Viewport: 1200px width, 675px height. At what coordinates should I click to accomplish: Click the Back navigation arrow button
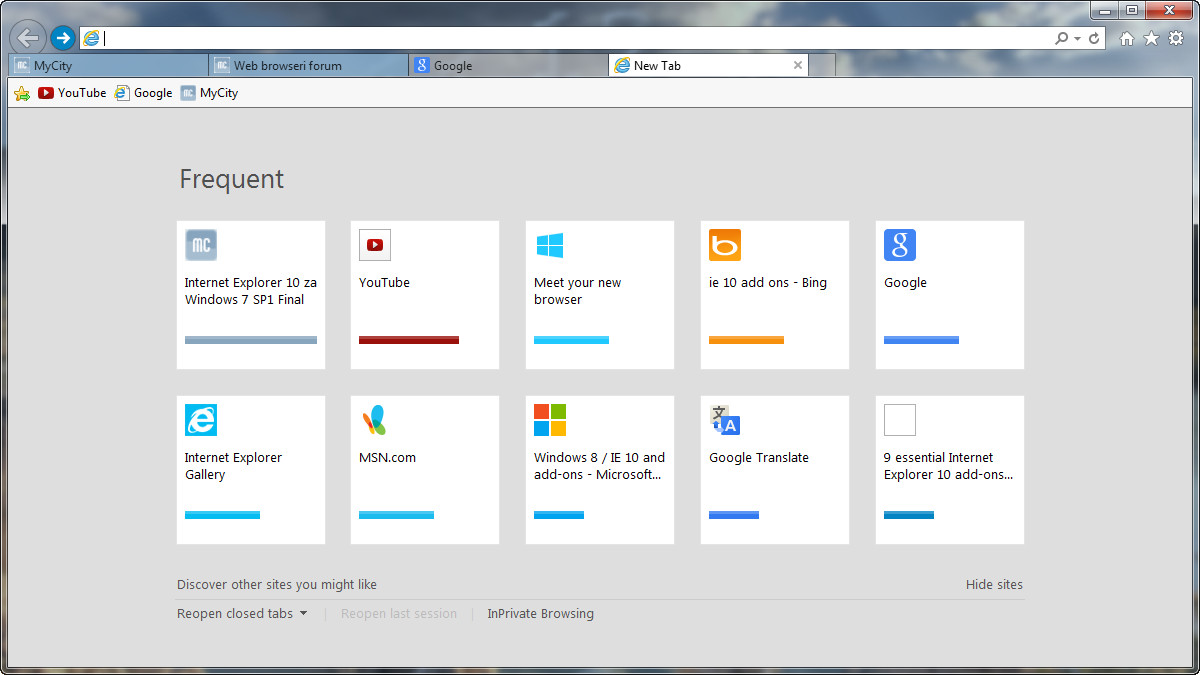[28, 38]
